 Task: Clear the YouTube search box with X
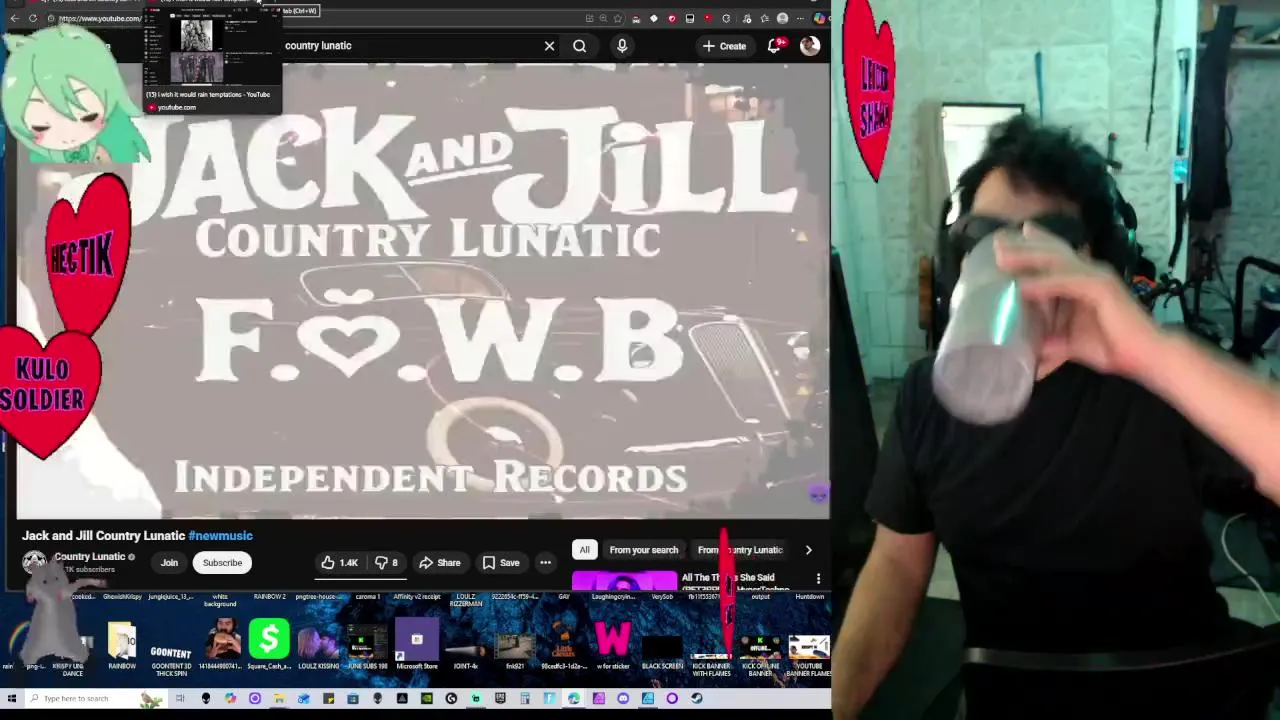(x=549, y=45)
